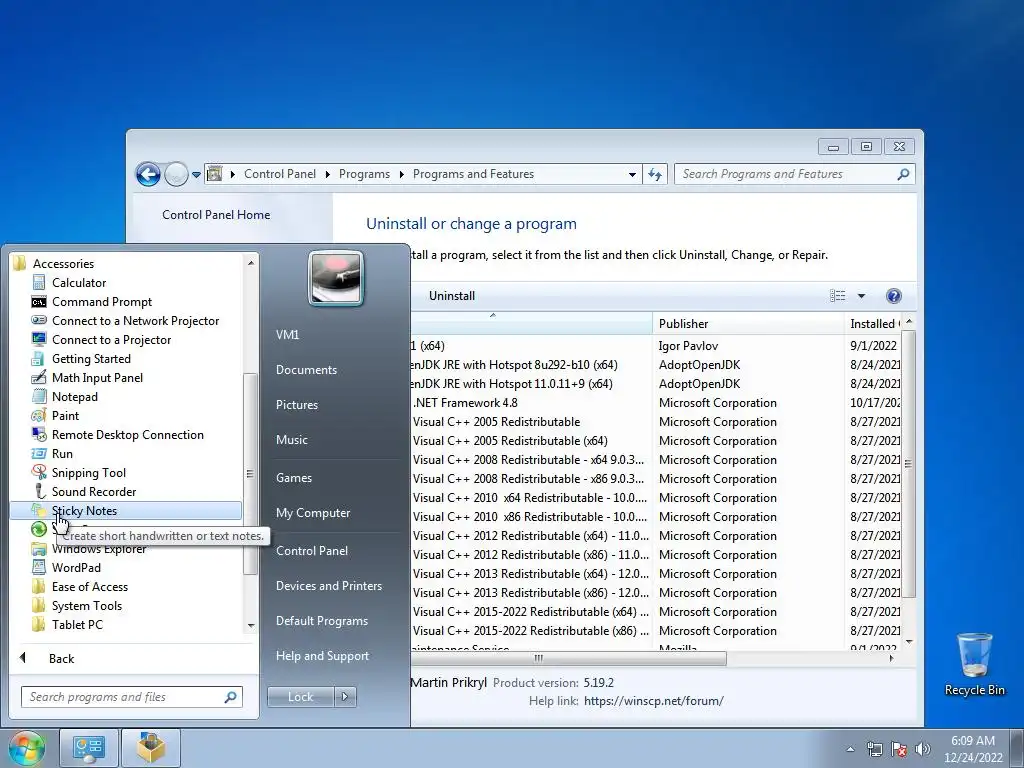The height and width of the screenshot is (768, 1024).
Task: Launch Snipping Tool
Action: 88,472
